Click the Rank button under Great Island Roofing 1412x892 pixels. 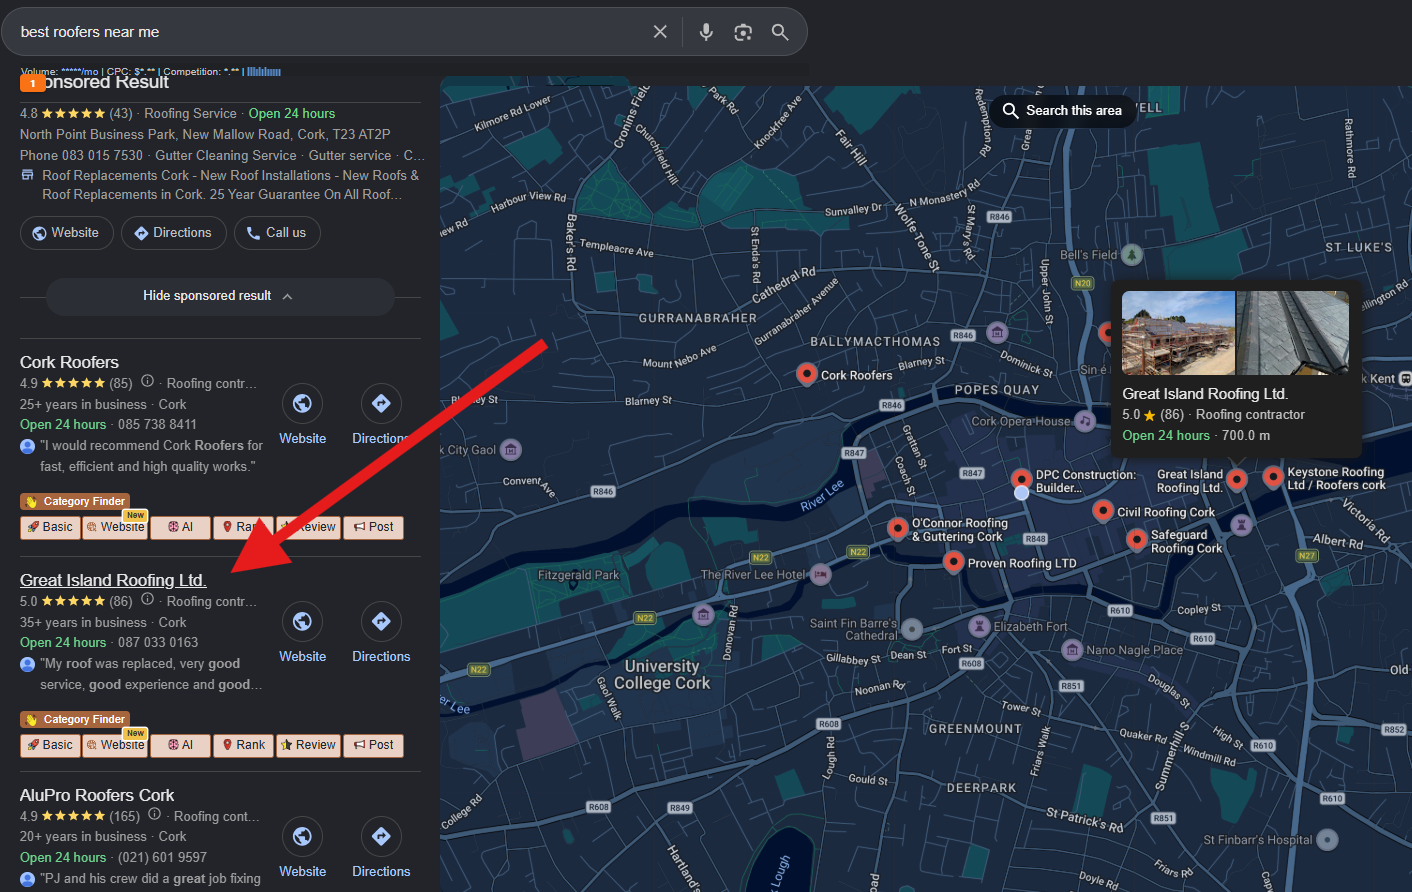tap(243, 745)
